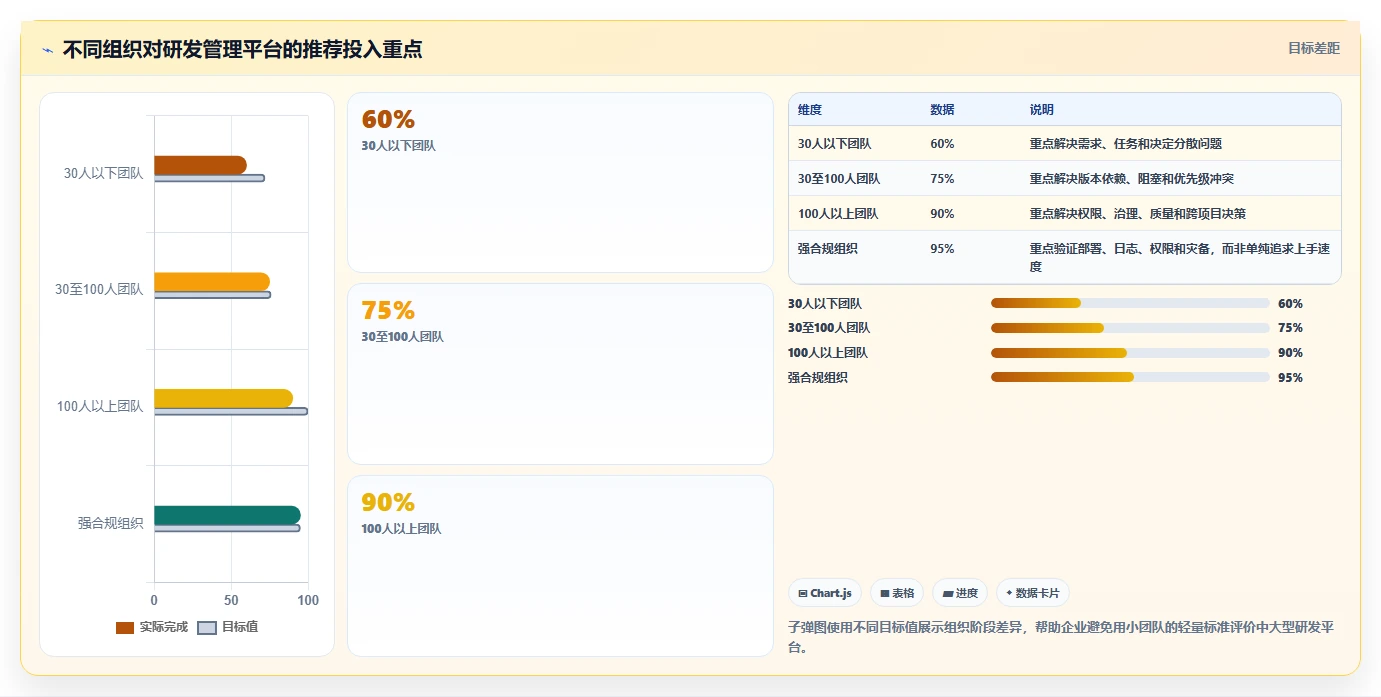Open the 90% data card
The width and height of the screenshot is (1381, 697).
click(560, 566)
